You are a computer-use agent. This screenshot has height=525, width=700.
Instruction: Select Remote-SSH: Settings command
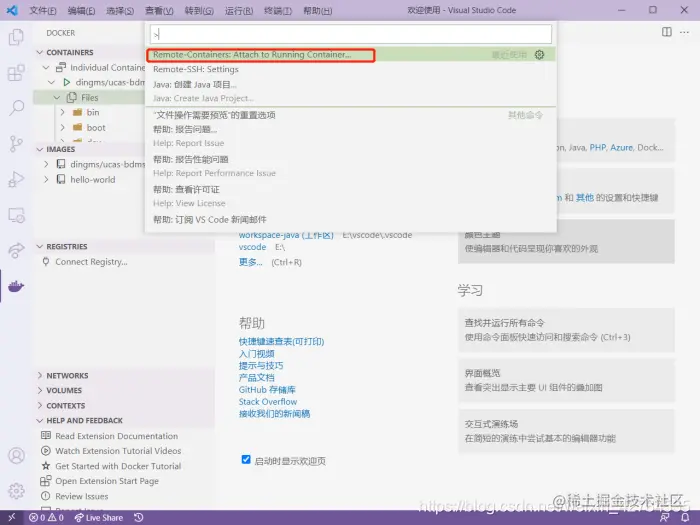[x=351, y=69]
